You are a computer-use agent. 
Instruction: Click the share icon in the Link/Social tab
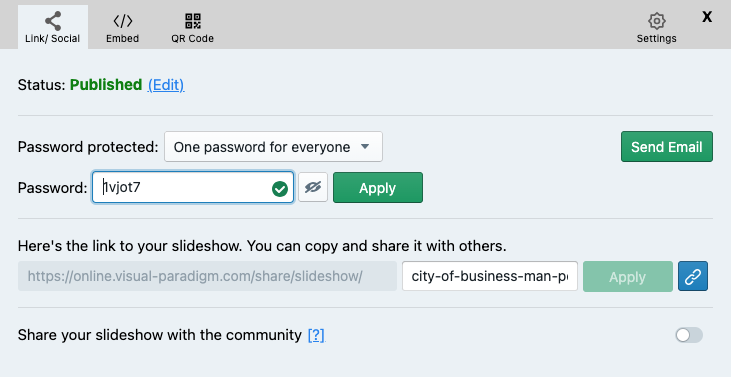click(x=53, y=21)
